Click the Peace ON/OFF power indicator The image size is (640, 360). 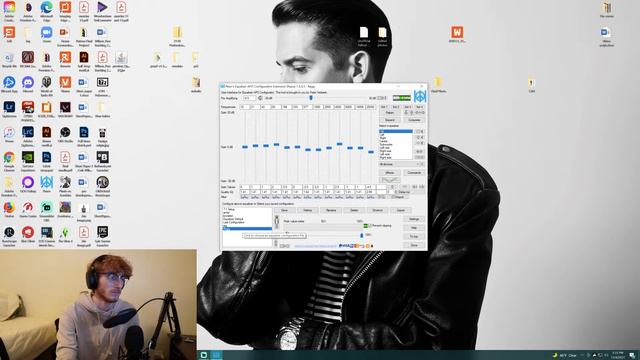402,98
